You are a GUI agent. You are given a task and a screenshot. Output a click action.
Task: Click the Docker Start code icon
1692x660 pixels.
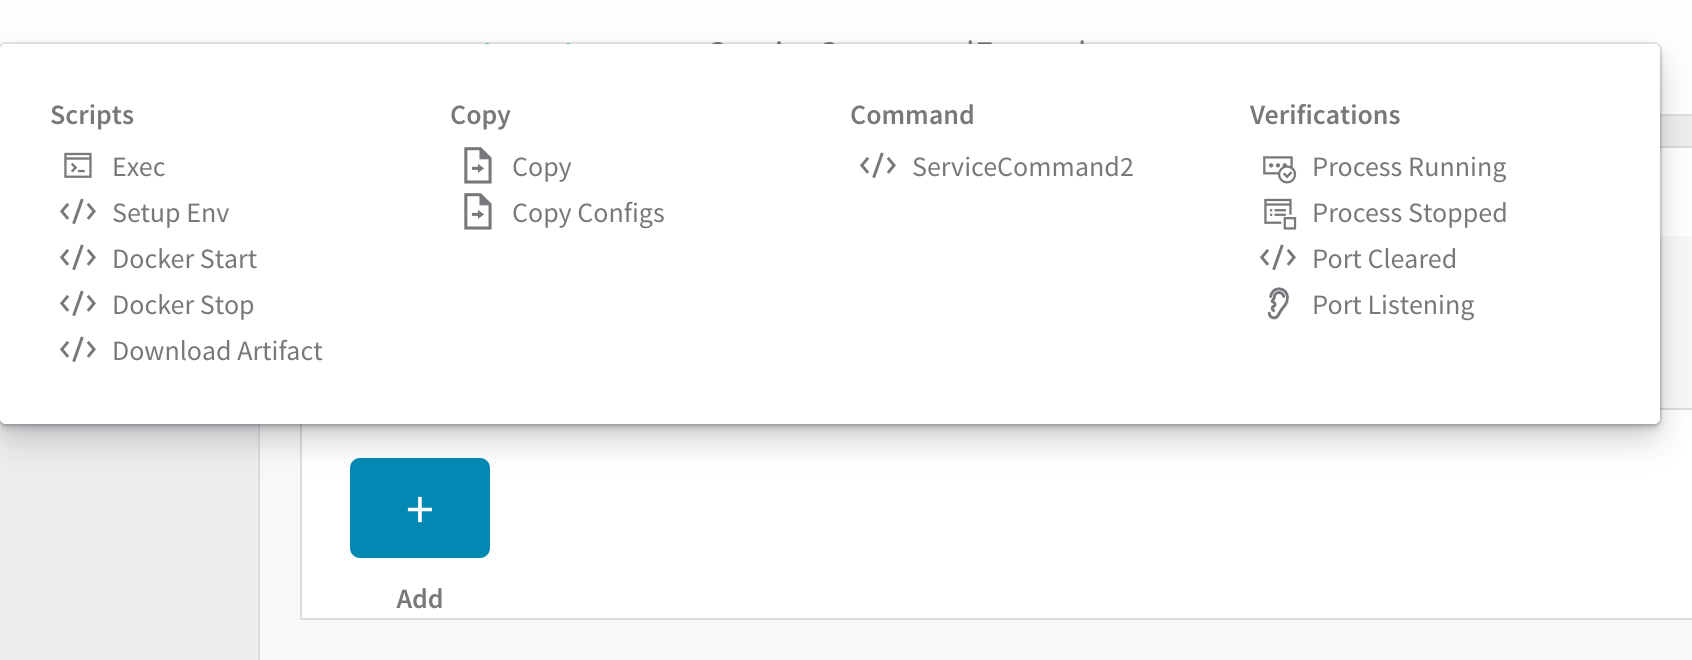[78, 258]
